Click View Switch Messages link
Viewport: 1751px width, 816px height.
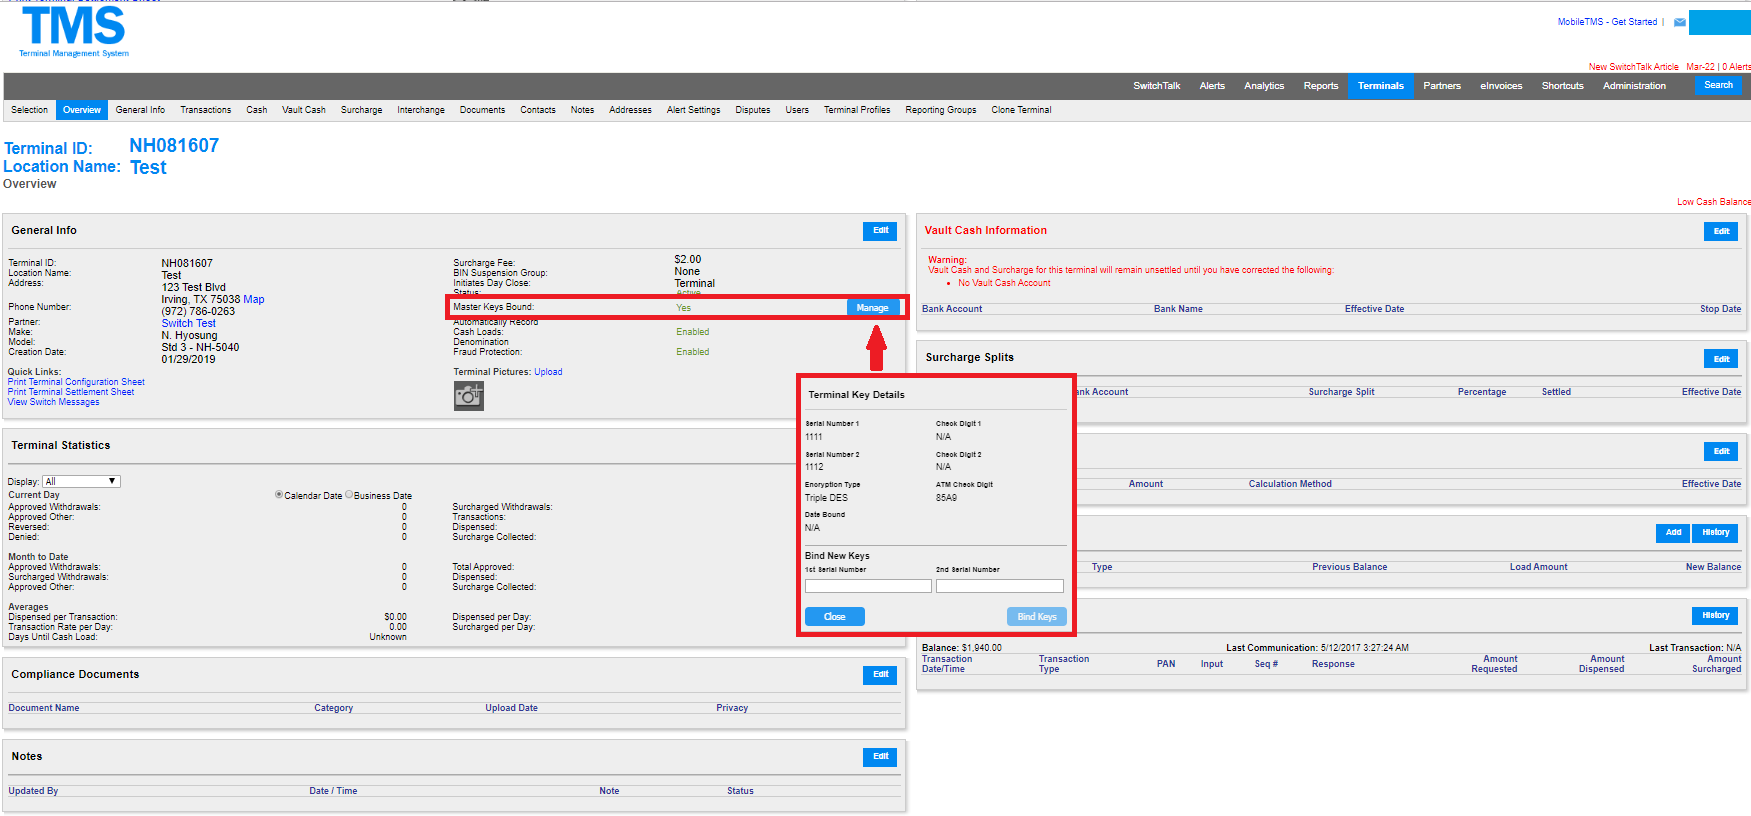(x=54, y=402)
